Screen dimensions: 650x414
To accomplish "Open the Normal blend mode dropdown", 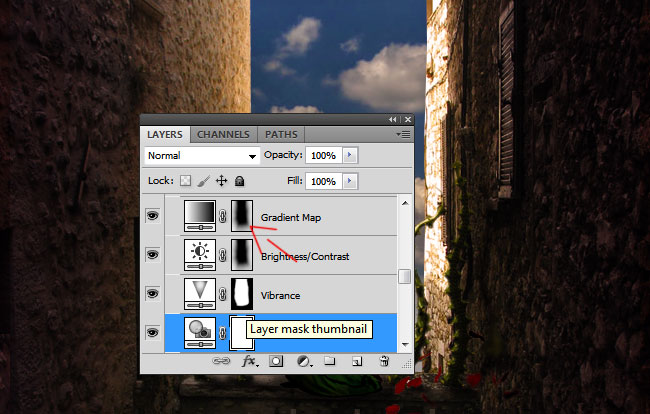I will [202, 156].
